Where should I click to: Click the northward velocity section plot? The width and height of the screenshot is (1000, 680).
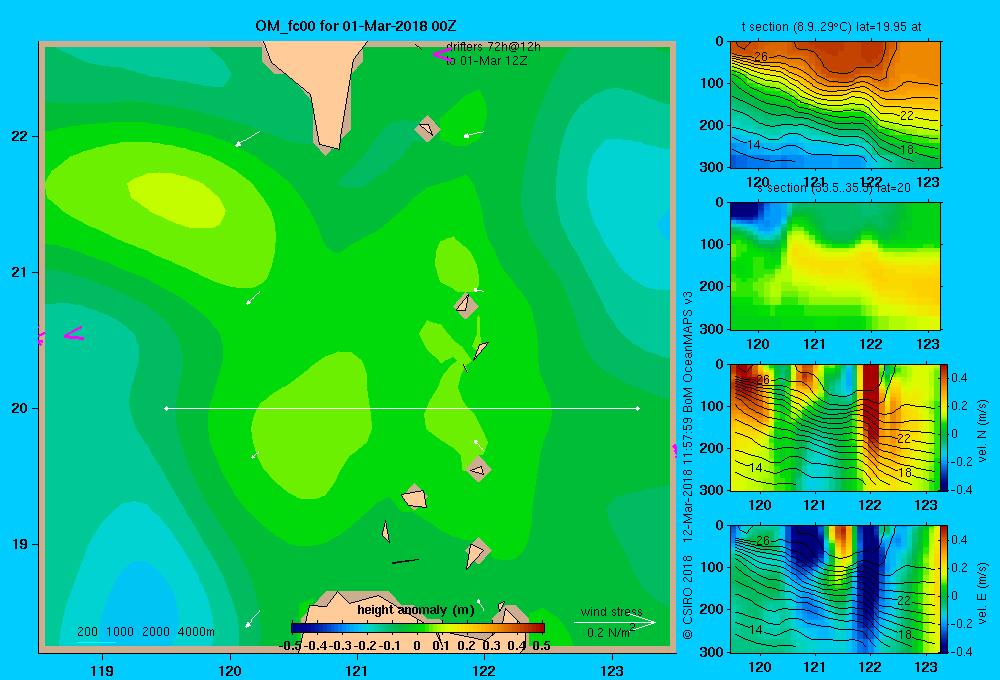[835, 427]
